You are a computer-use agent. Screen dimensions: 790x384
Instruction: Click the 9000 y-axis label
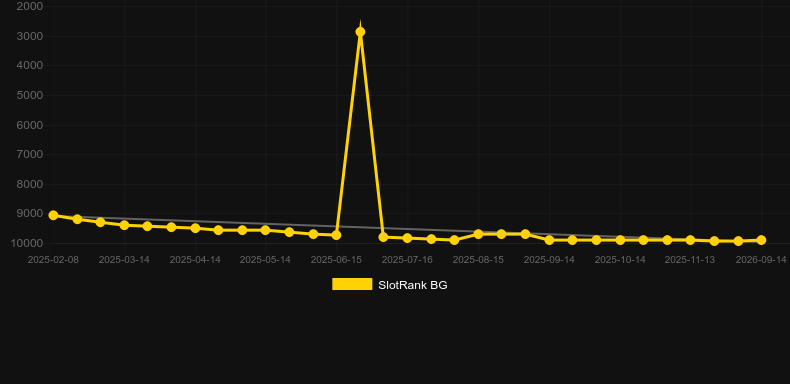pyautogui.click(x=30, y=214)
